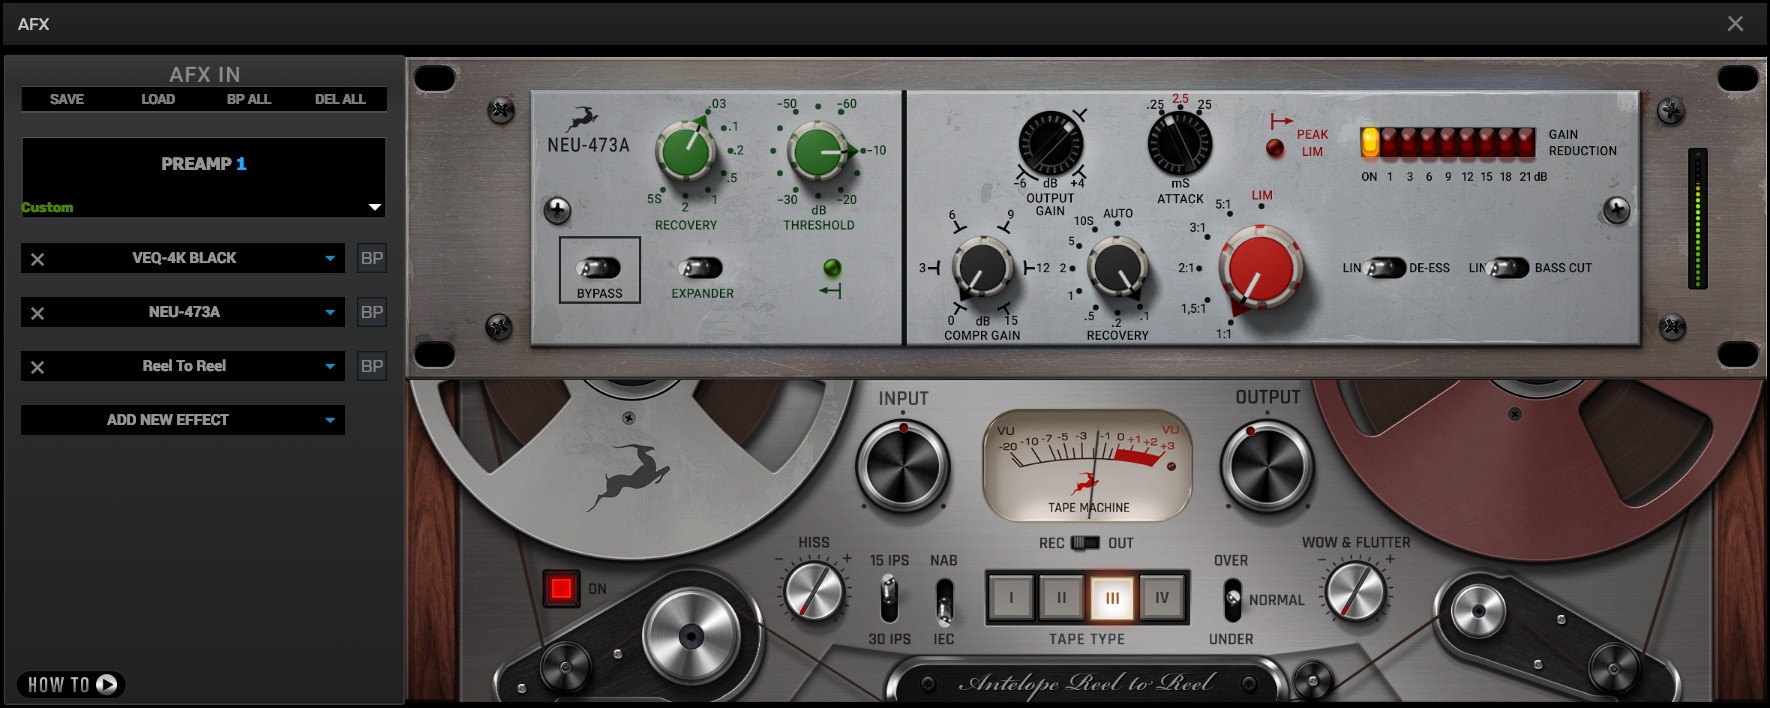The width and height of the screenshot is (1770, 708).
Task: Open the Reel To Reel effect dropdown
Action: 330,367
